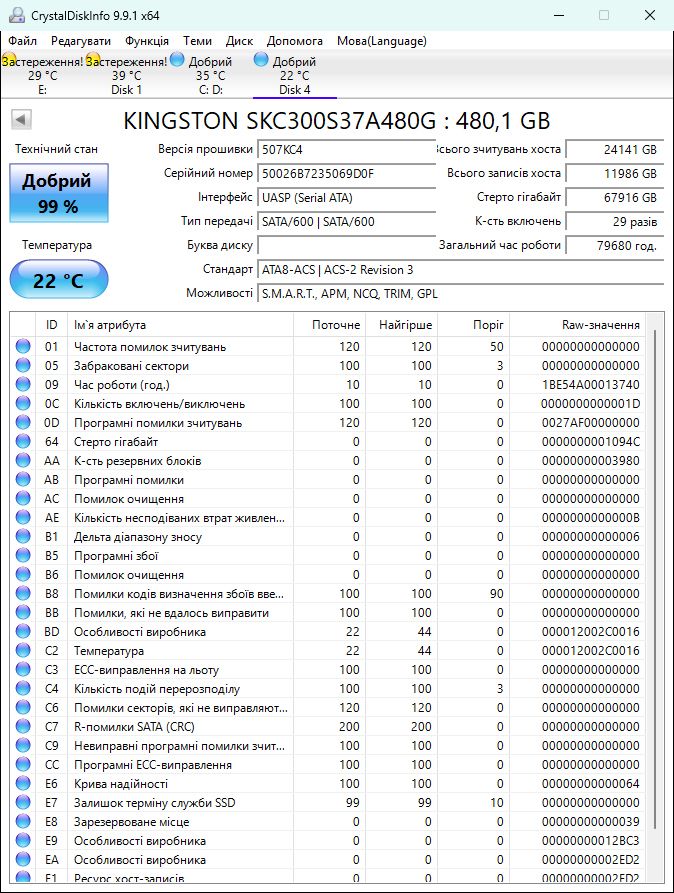Click power-on hours value 79680 год.
The height and width of the screenshot is (893, 674).
614,245
